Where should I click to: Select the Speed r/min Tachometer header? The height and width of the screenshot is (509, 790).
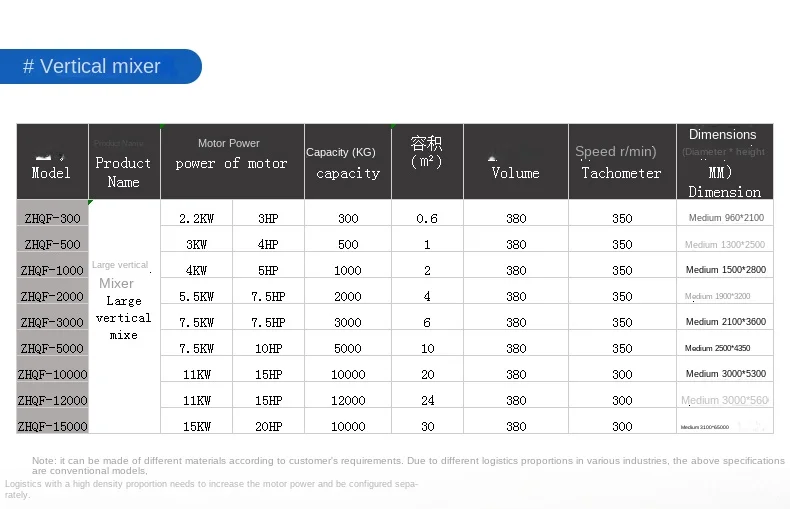pyautogui.click(x=622, y=162)
